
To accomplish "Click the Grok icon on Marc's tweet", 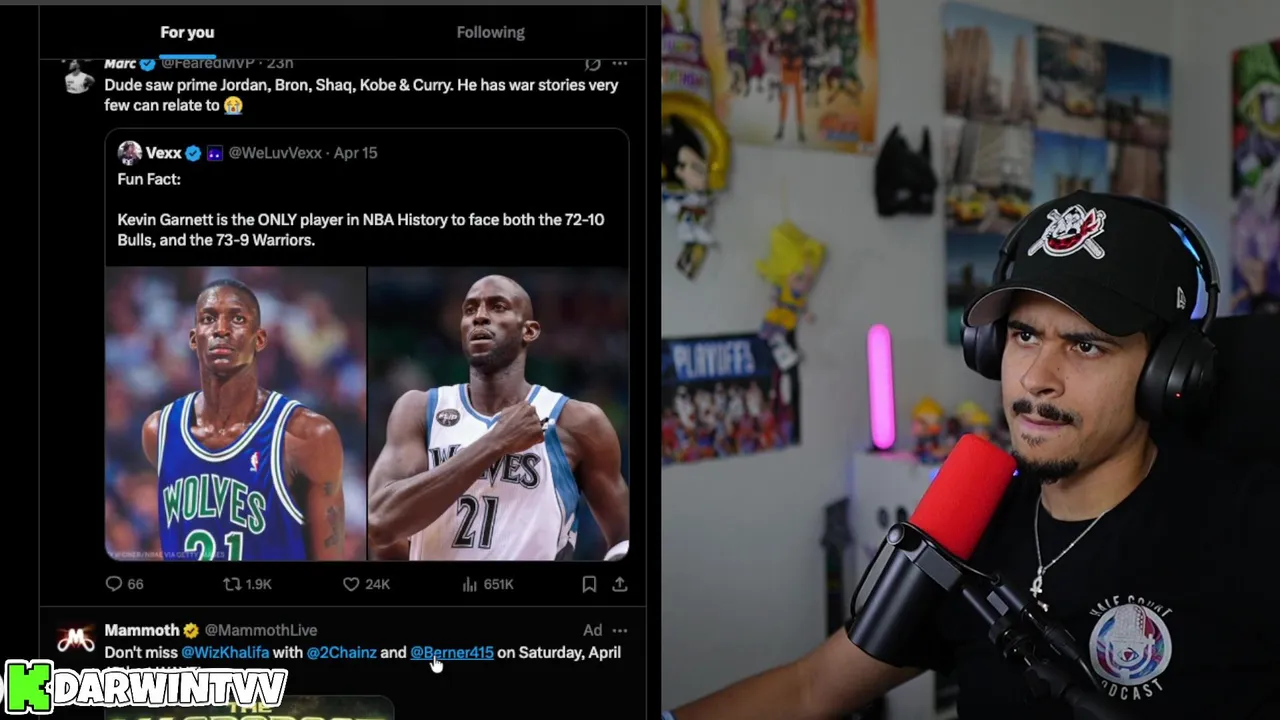I will pyautogui.click(x=593, y=64).
